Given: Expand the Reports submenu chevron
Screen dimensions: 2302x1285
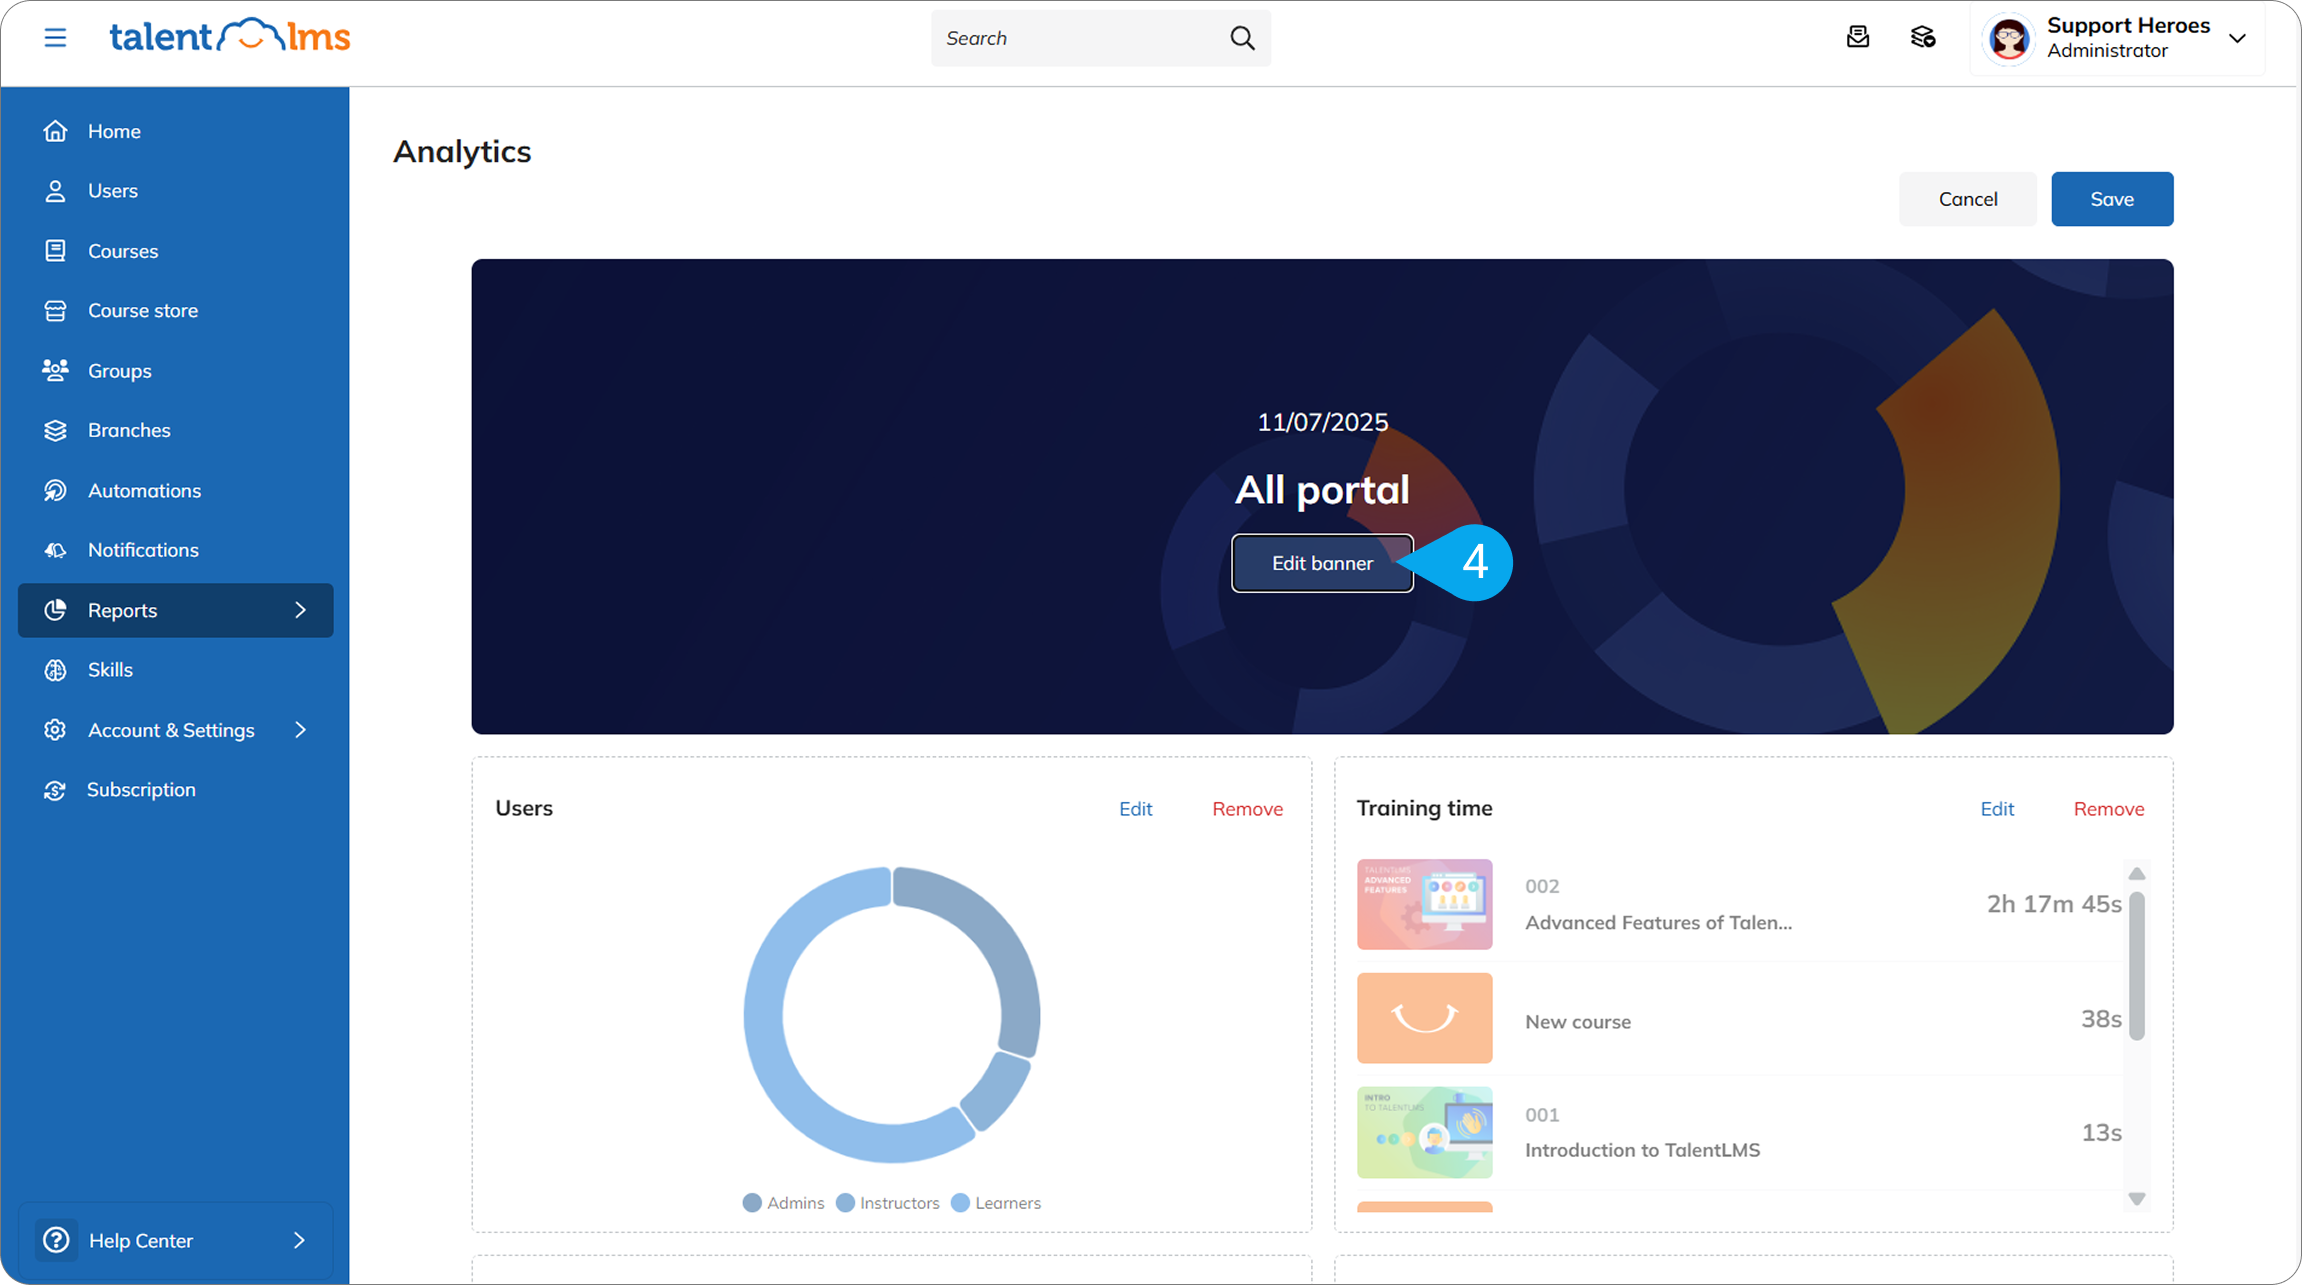Looking at the screenshot, I should (300, 610).
